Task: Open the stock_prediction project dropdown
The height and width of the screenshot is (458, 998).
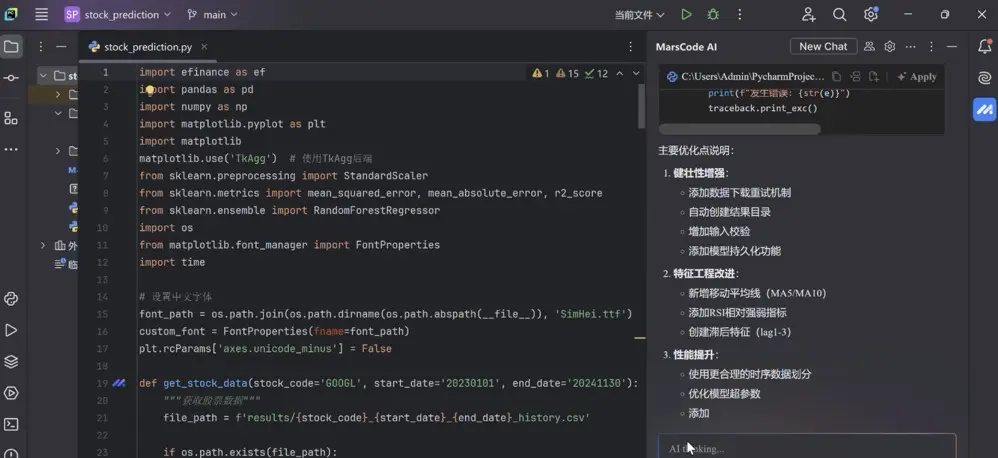Action: [118, 14]
